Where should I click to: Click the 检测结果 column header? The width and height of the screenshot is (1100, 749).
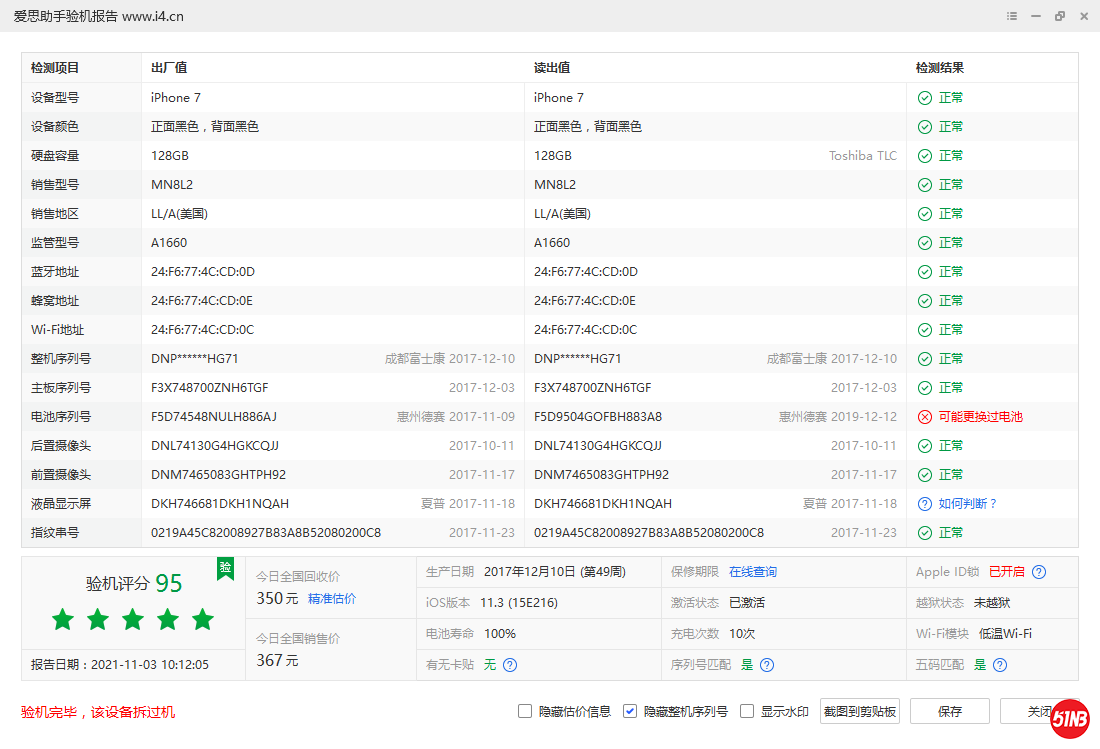[x=940, y=68]
